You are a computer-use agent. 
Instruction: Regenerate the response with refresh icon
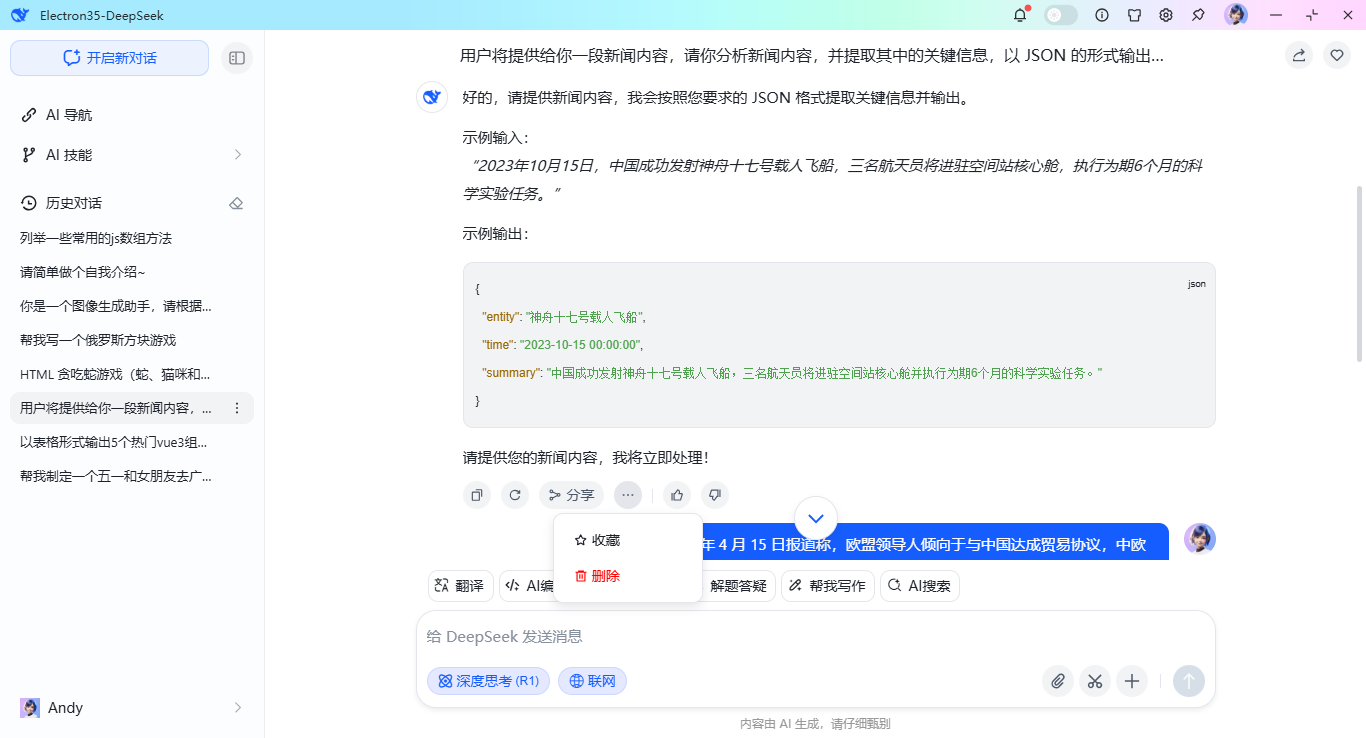click(x=515, y=495)
